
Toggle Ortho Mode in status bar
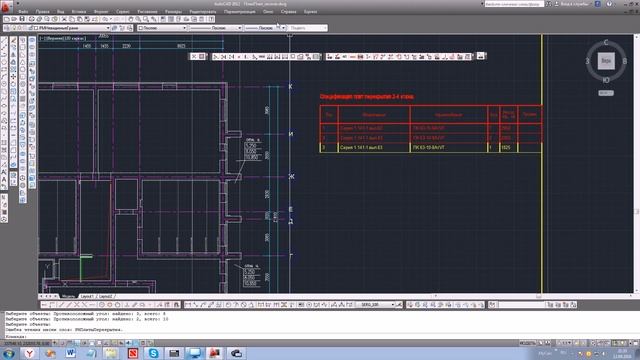point(77,343)
